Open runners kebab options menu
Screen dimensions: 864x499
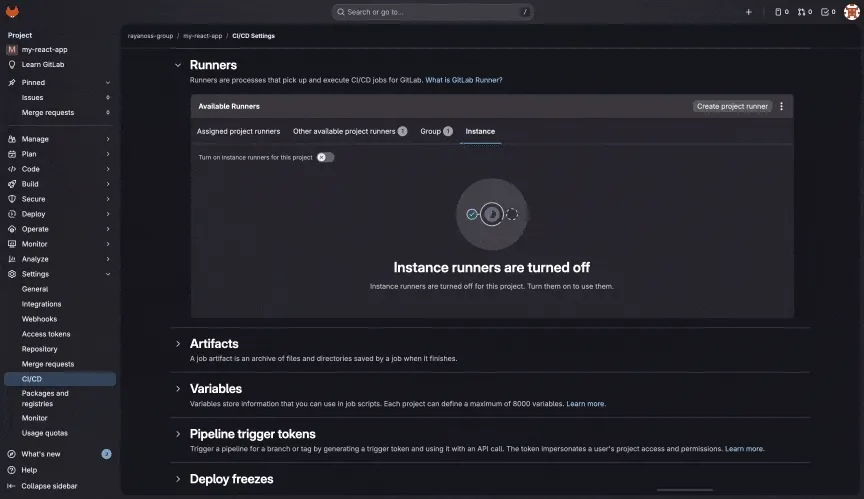click(782, 106)
